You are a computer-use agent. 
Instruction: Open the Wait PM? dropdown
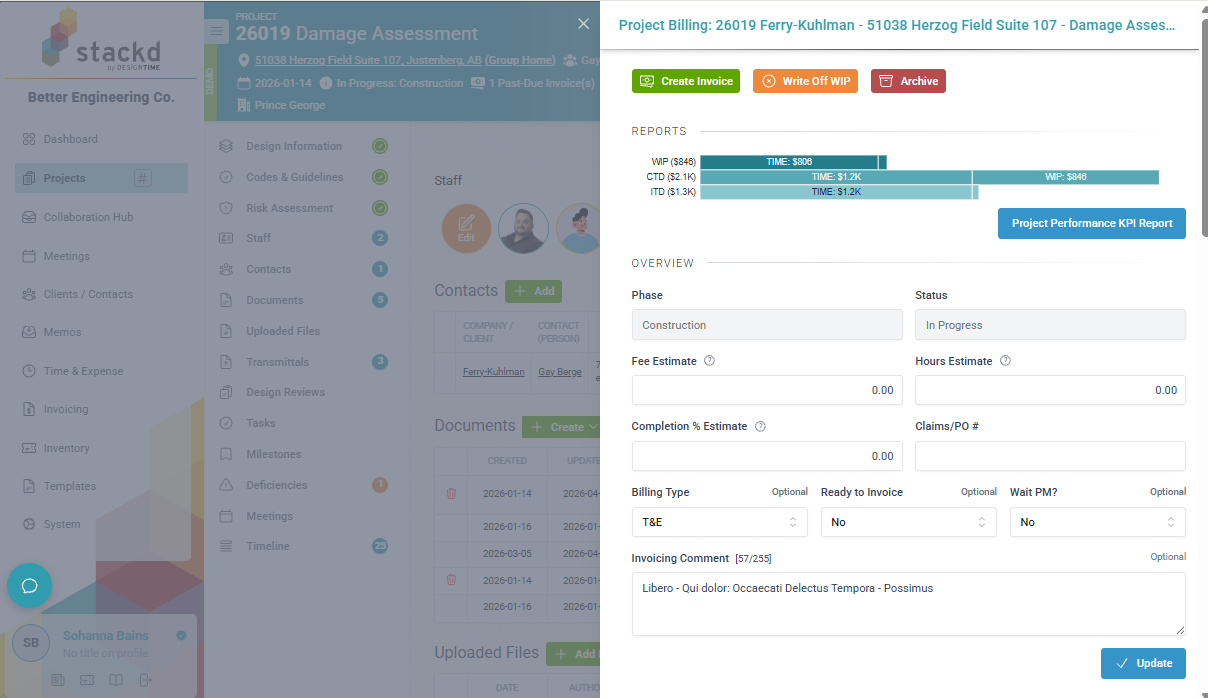click(x=1098, y=522)
